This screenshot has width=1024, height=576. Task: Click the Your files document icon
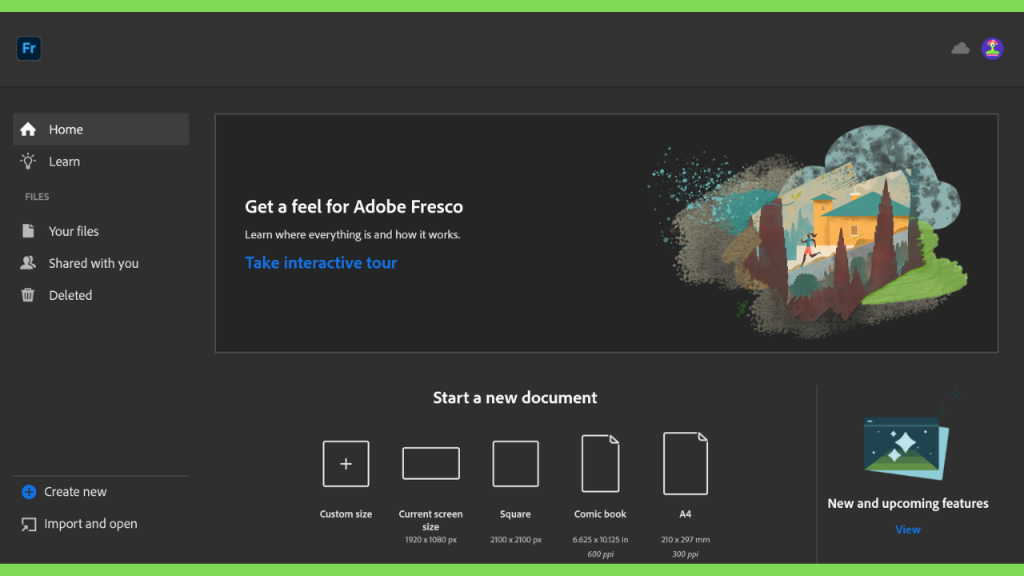coord(27,231)
